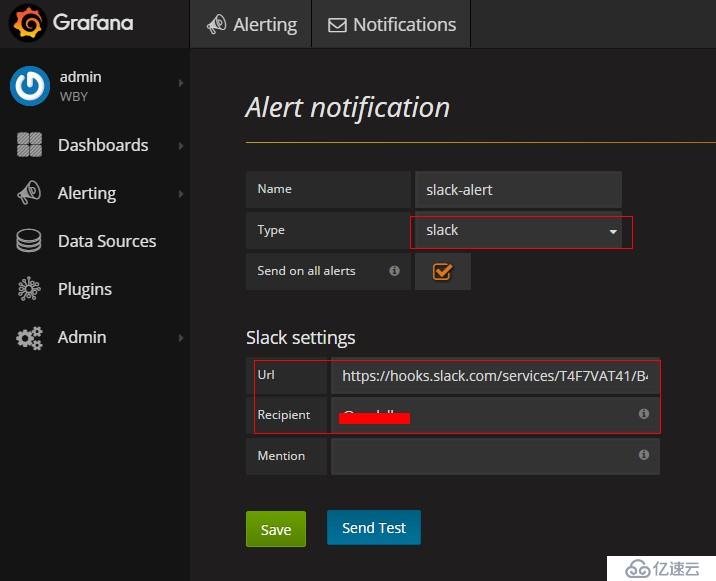The width and height of the screenshot is (716, 581).
Task: Click the Admin gears icon
Action: [30, 338]
